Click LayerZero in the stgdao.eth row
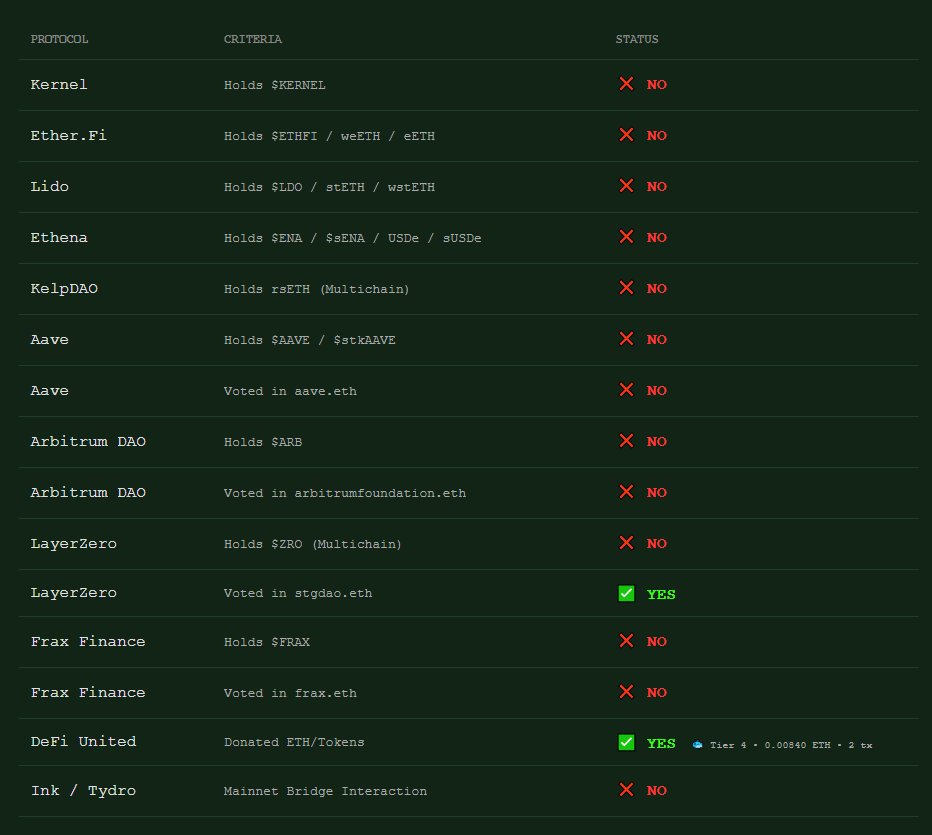Viewport: 932px width, 835px height. coord(74,593)
